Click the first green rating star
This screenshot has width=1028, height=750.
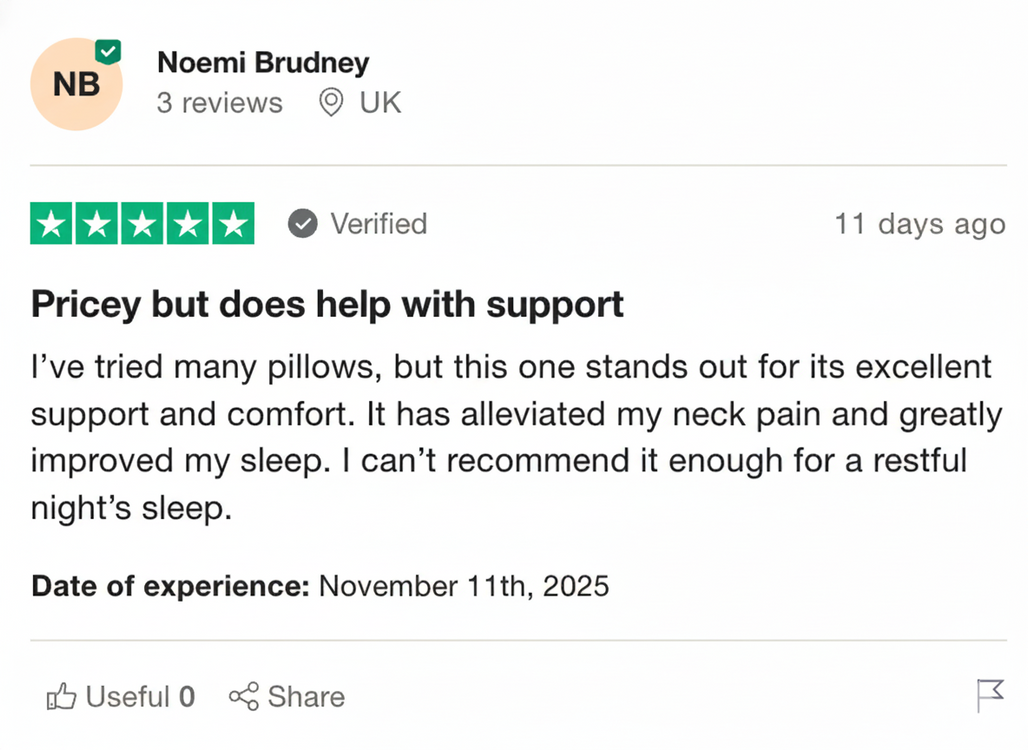[52, 224]
